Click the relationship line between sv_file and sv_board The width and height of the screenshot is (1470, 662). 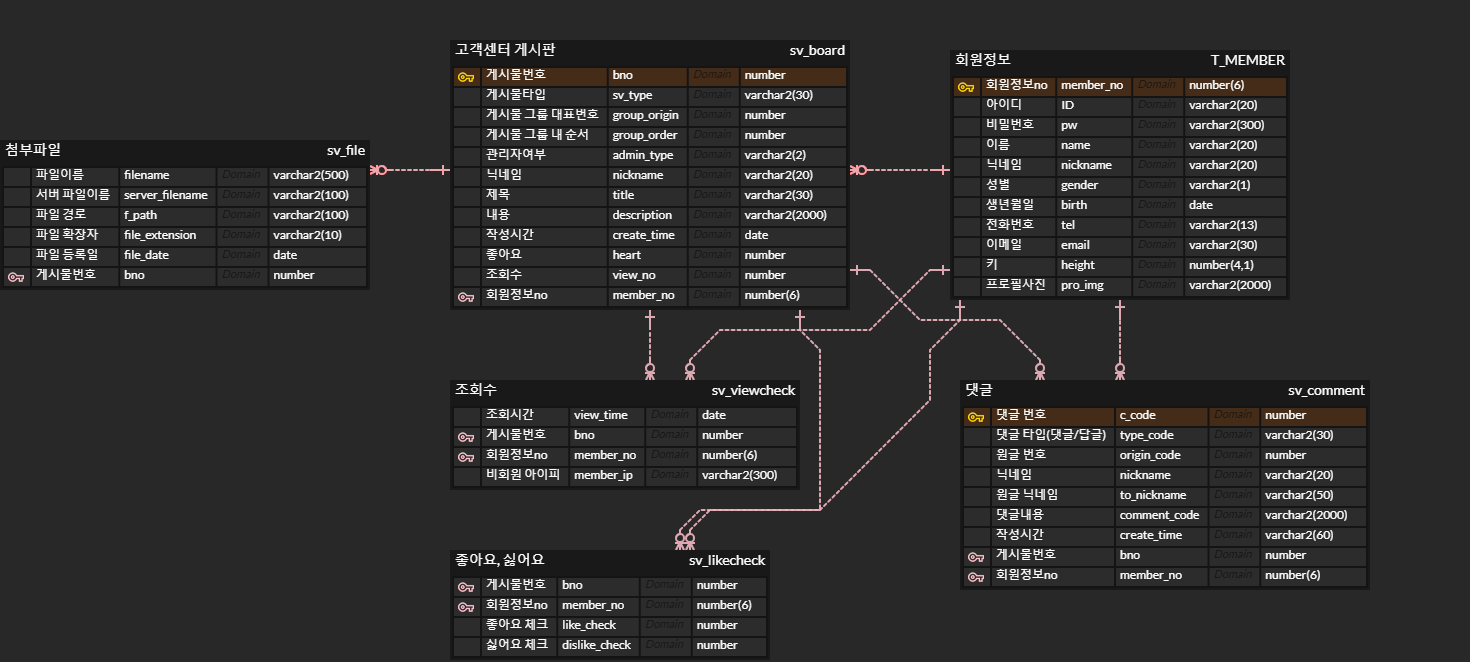pos(410,170)
